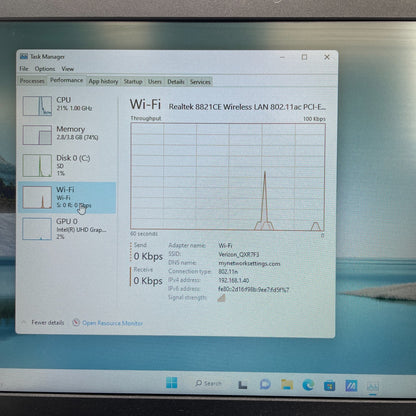Open the File menu
This screenshot has height=416, width=416.
(x=24, y=69)
